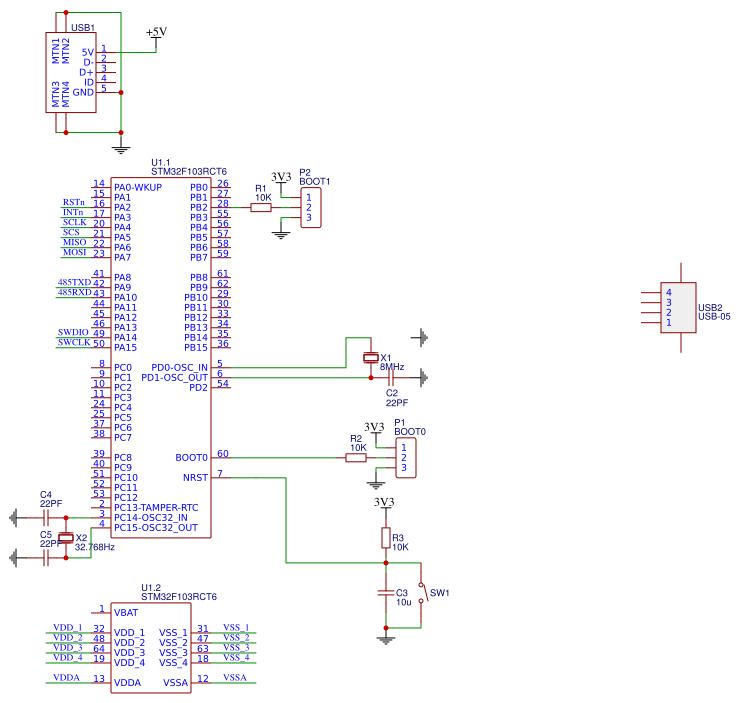Click the +5V power symbol
The width and height of the screenshot is (741, 703).
[x=156, y=38]
